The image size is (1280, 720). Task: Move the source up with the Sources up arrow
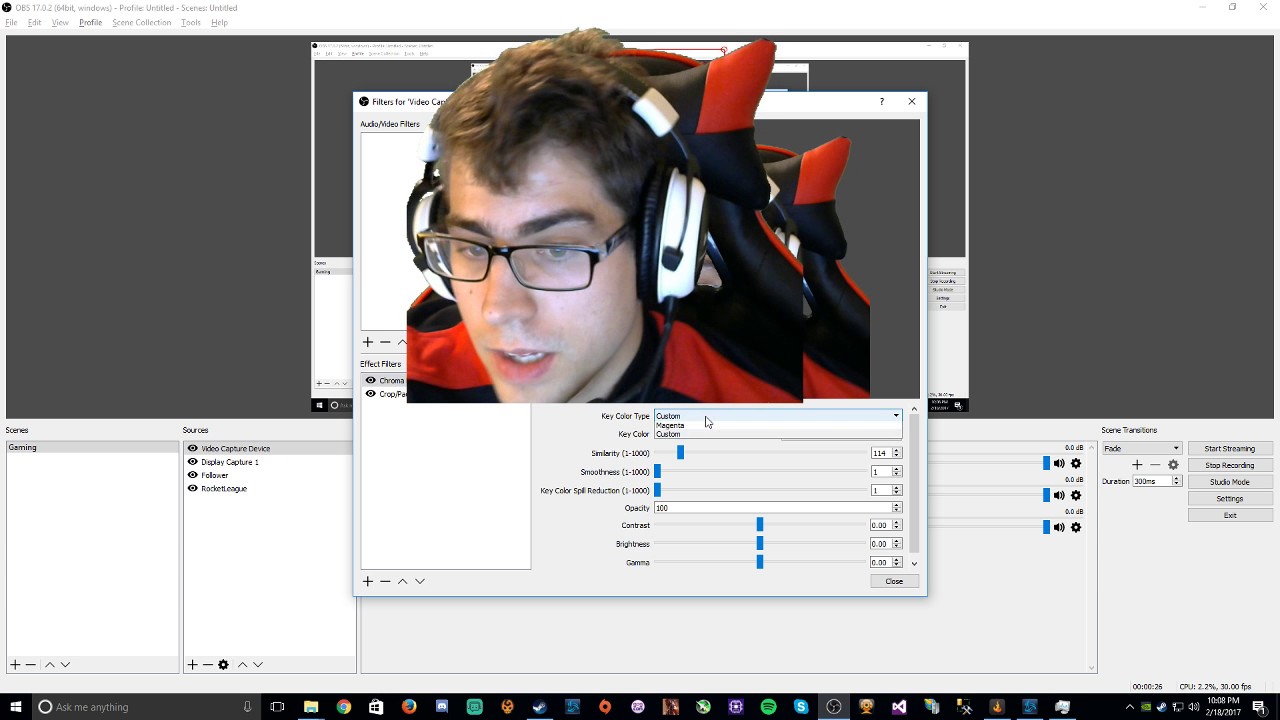pos(242,665)
